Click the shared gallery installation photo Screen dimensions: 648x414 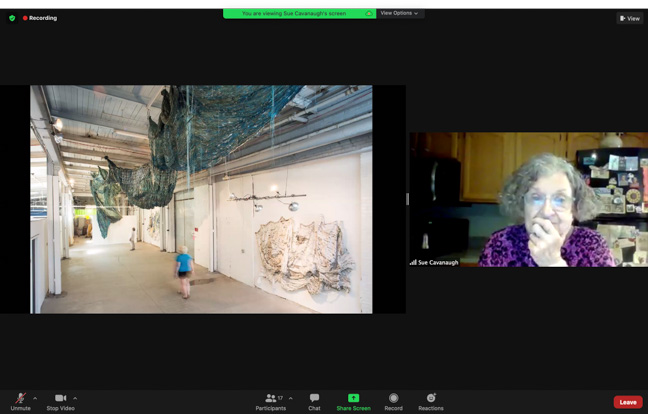(x=201, y=199)
